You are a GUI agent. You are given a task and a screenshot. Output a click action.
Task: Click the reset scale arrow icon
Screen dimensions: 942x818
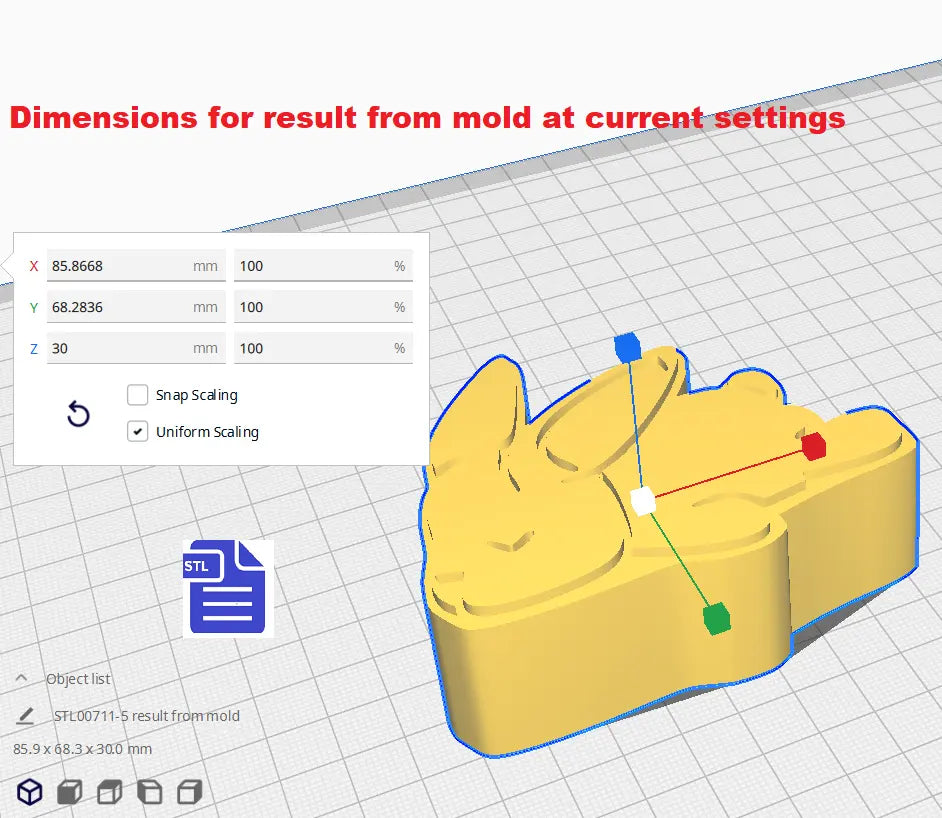pyautogui.click(x=78, y=414)
